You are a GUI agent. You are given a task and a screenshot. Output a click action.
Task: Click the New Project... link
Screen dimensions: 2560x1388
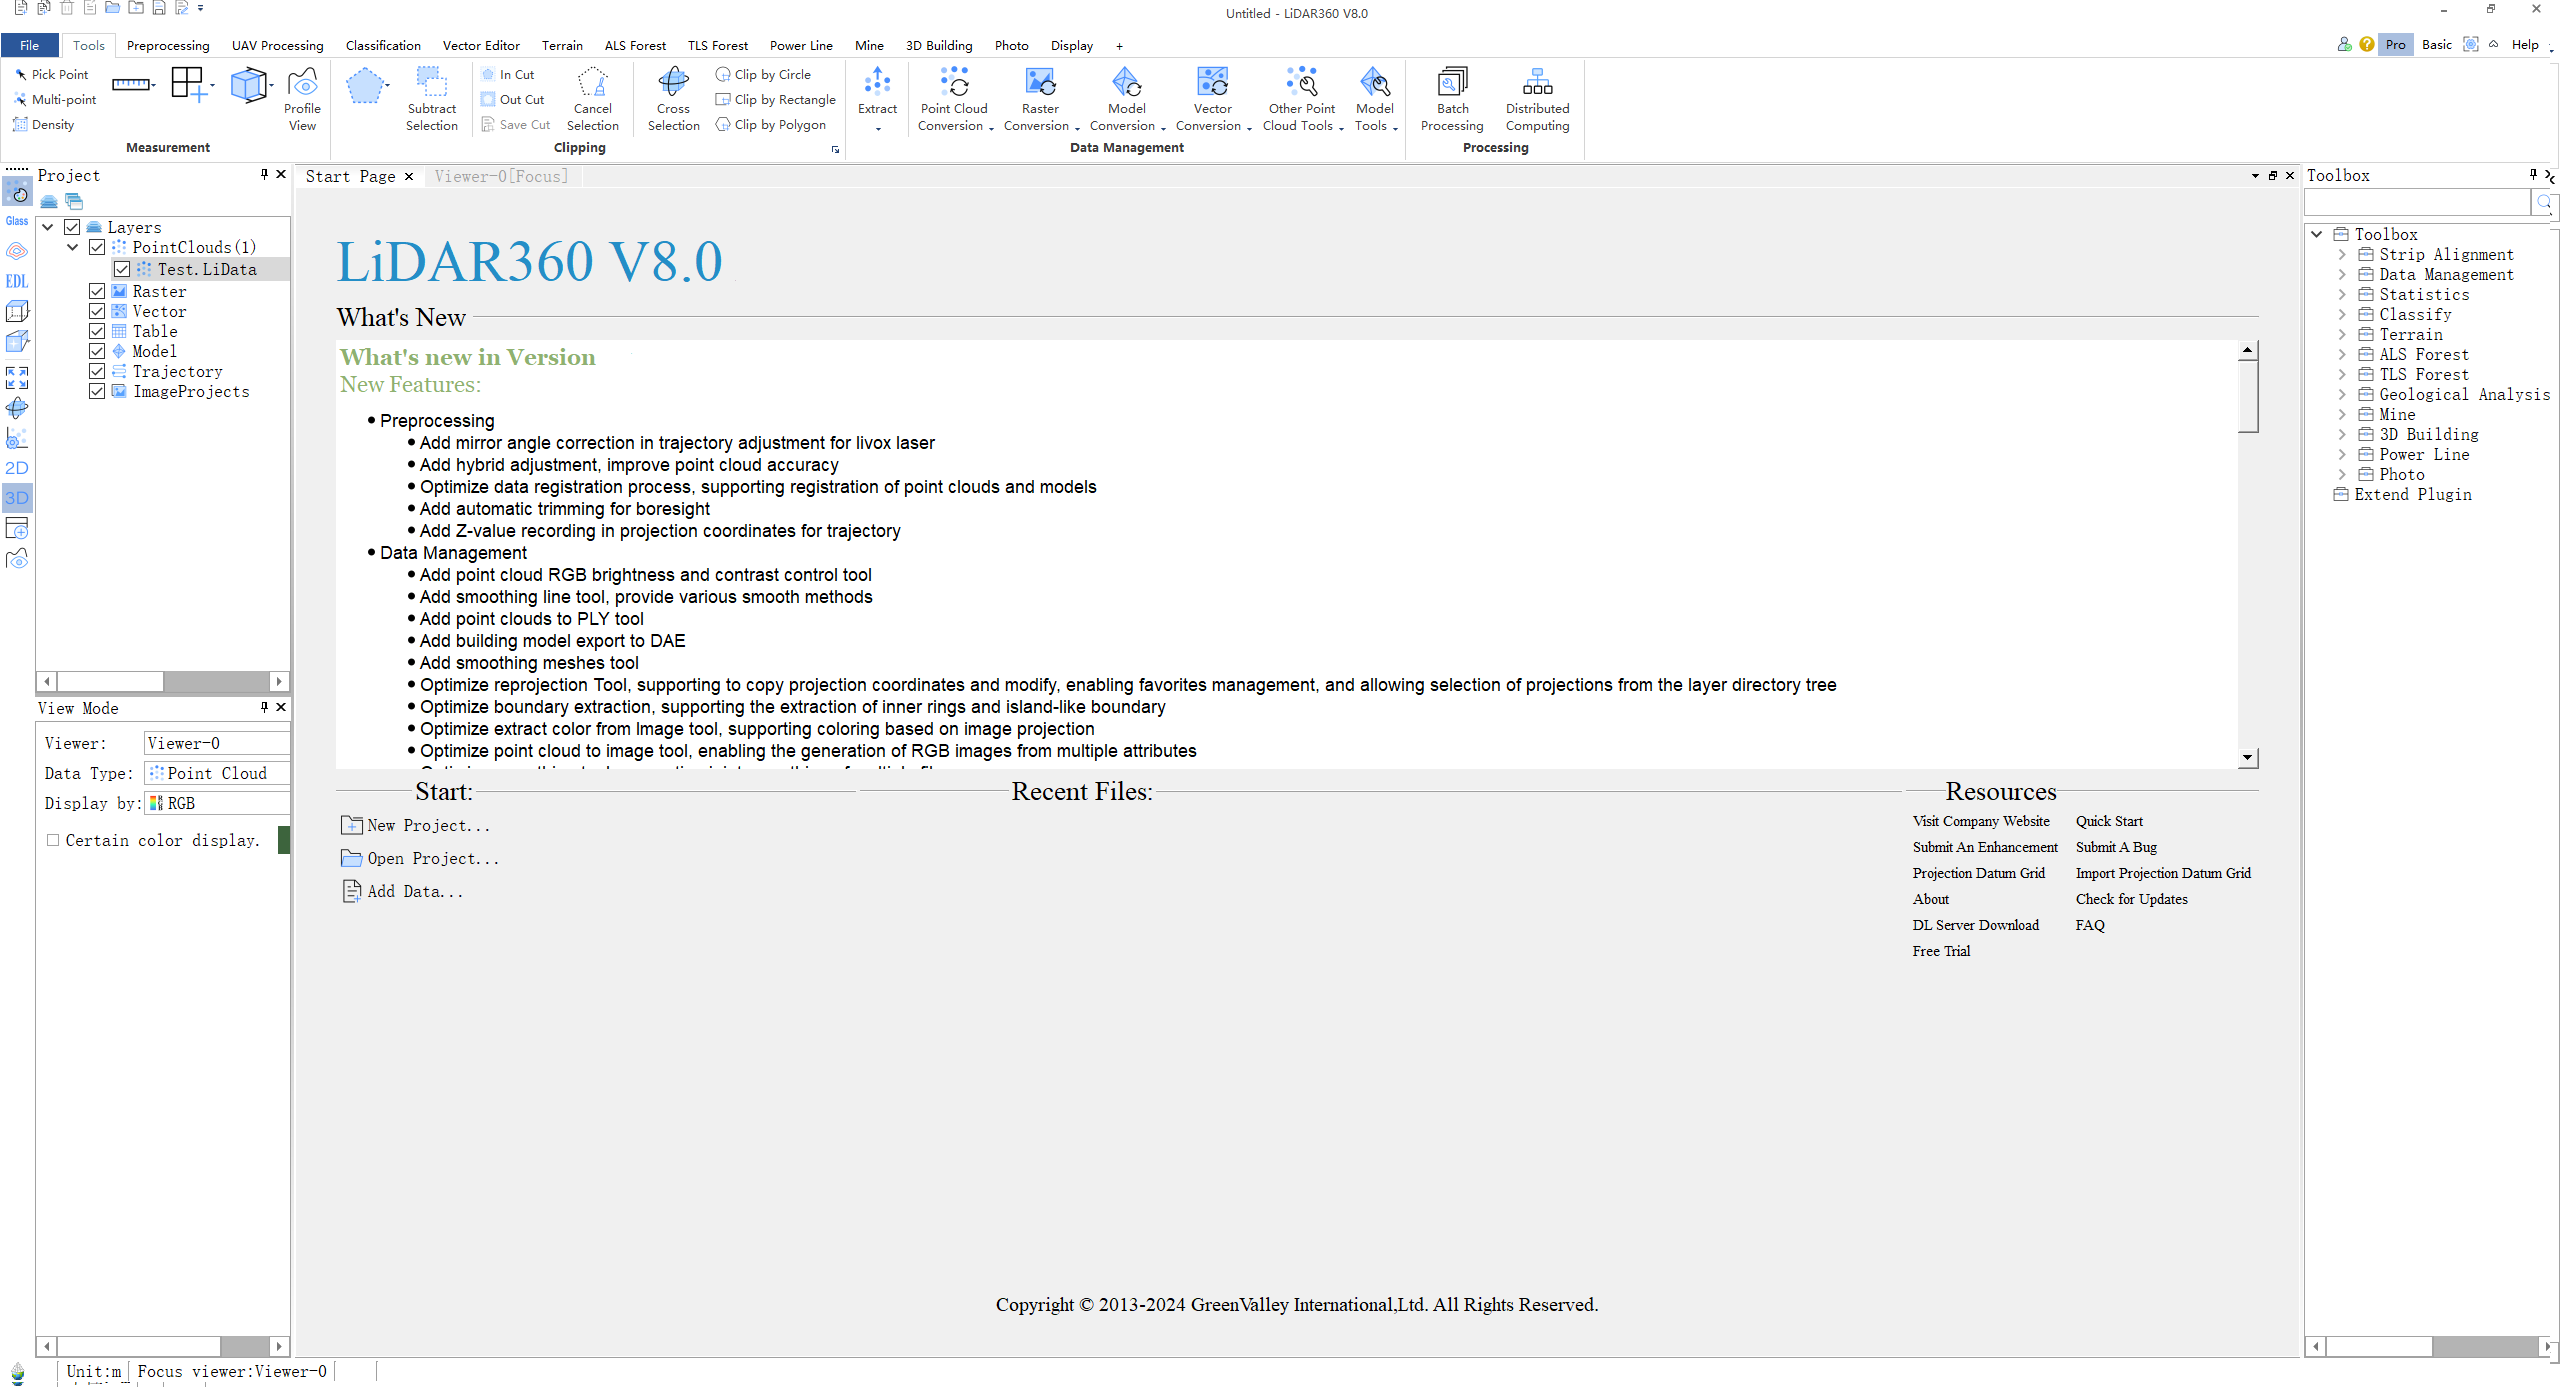click(x=416, y=825)
